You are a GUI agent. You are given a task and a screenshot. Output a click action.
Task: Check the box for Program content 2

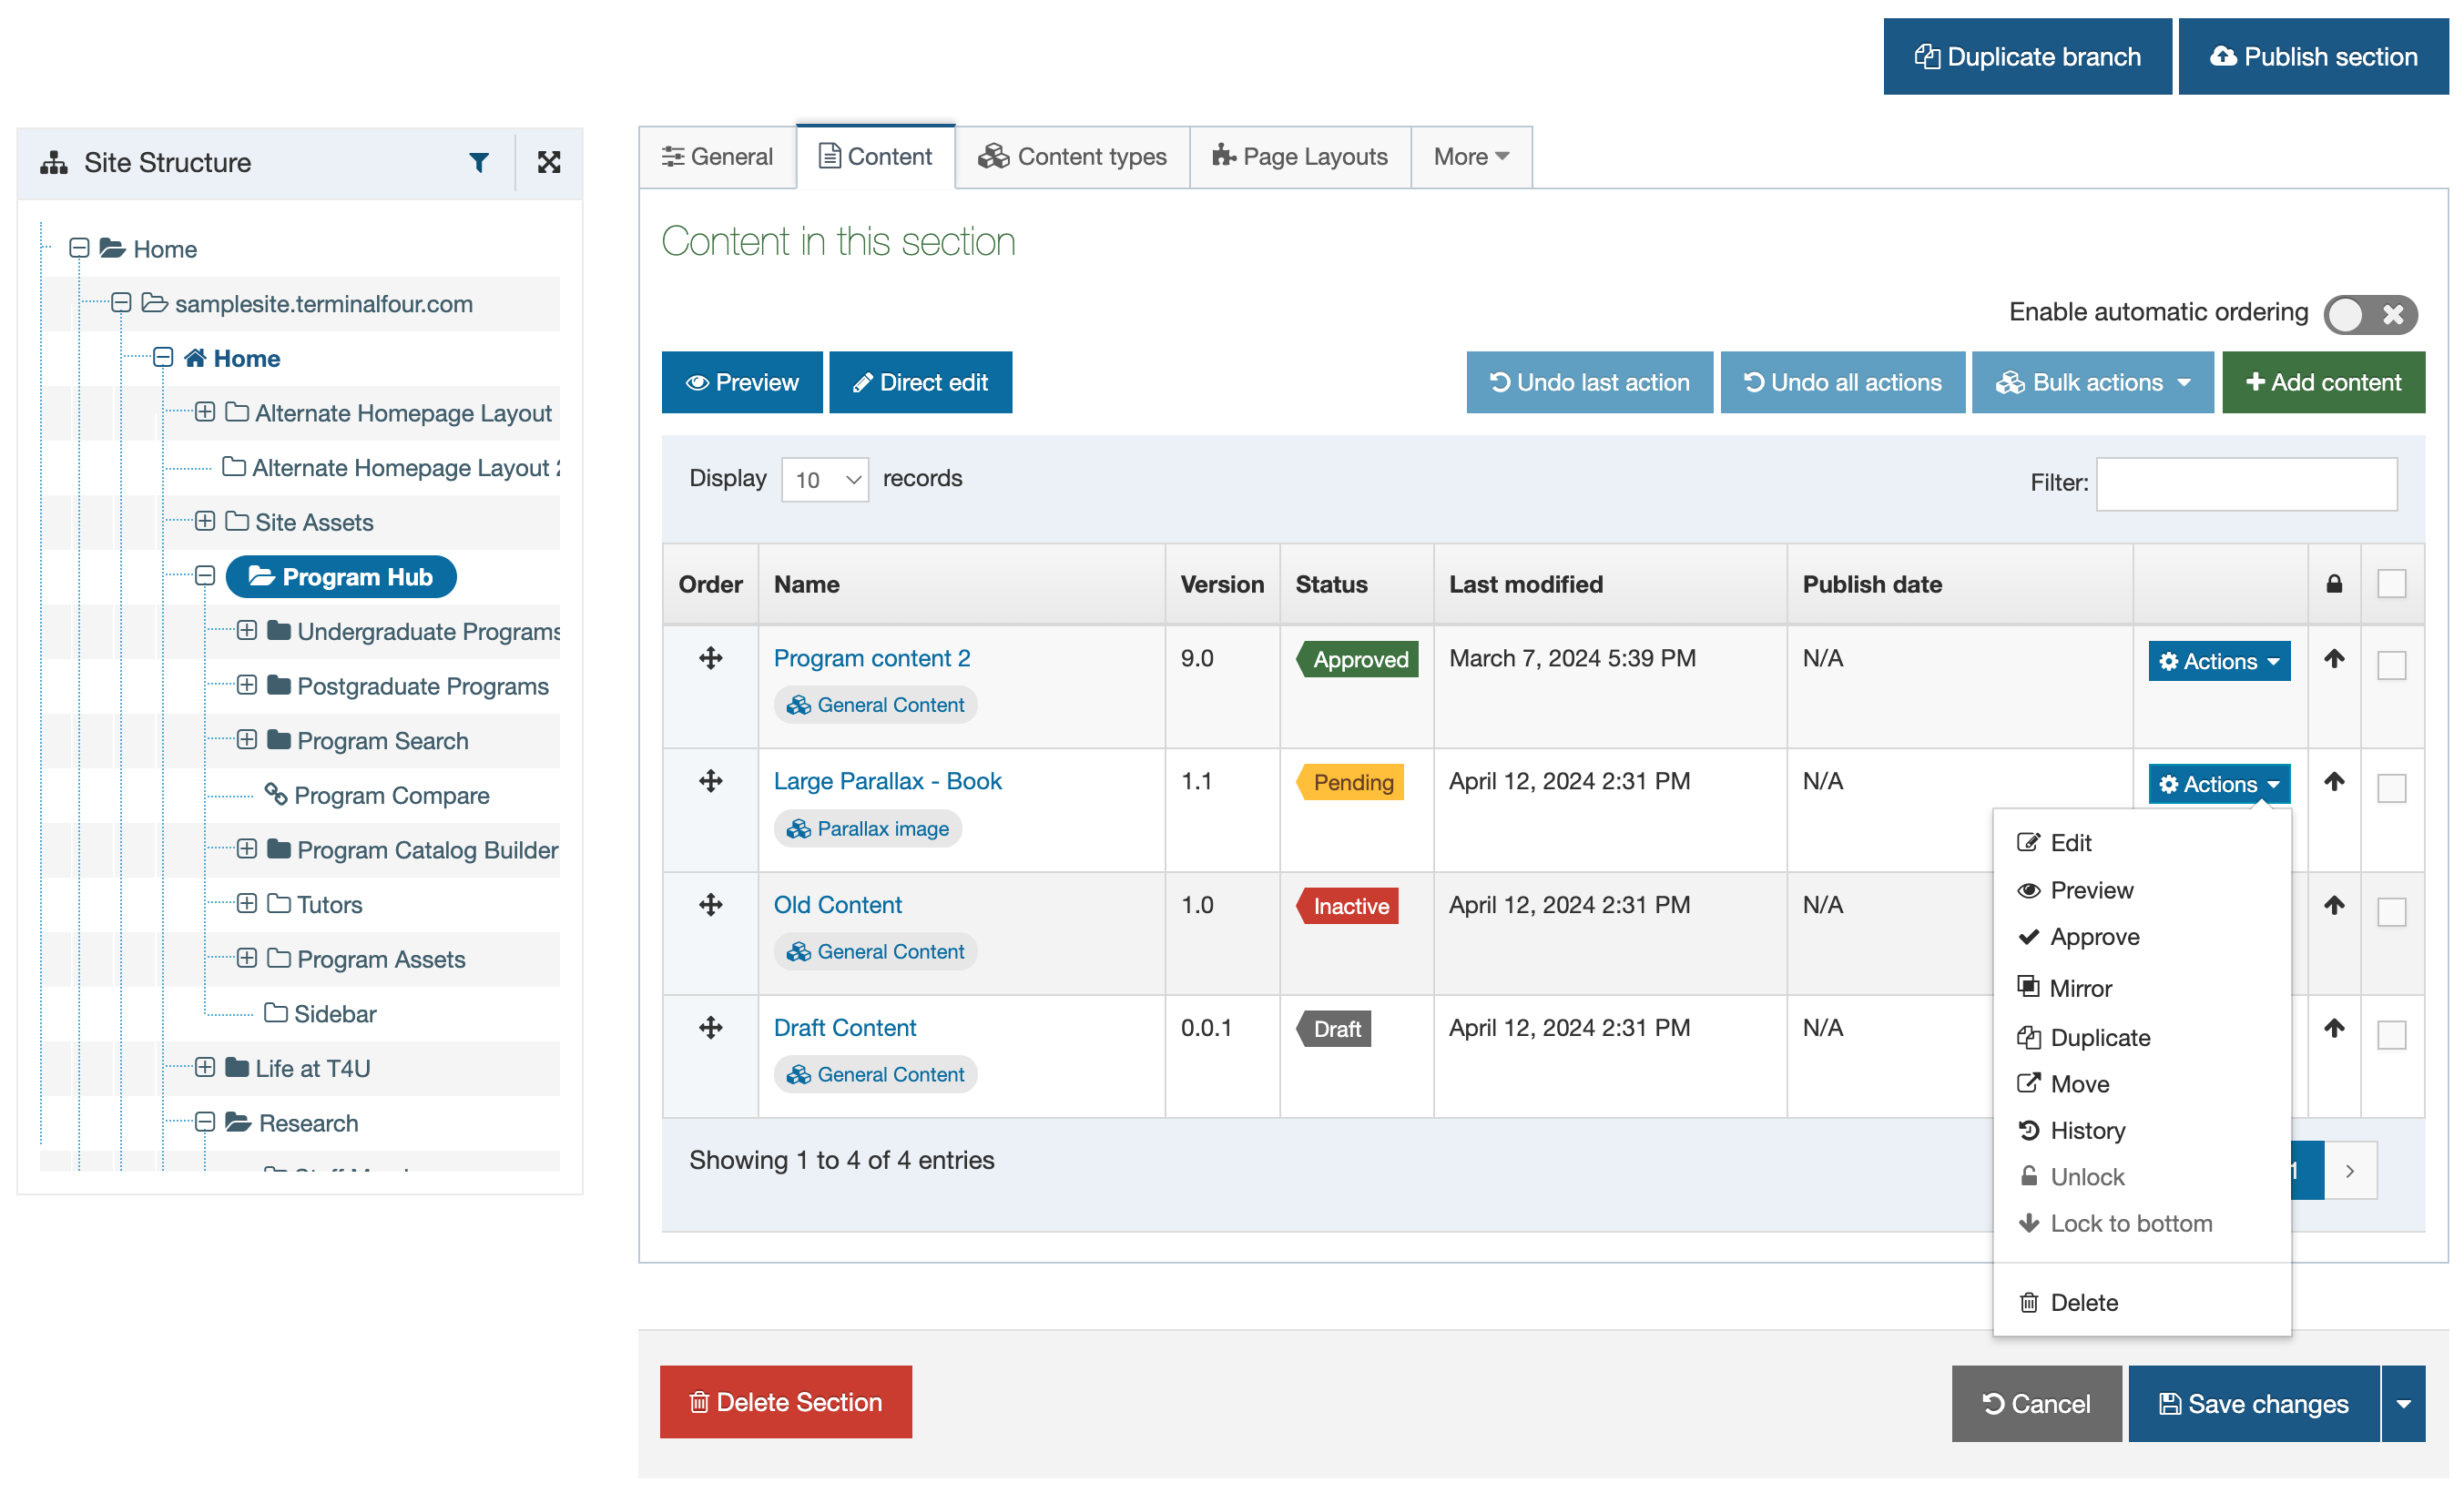click(2392, 665)
